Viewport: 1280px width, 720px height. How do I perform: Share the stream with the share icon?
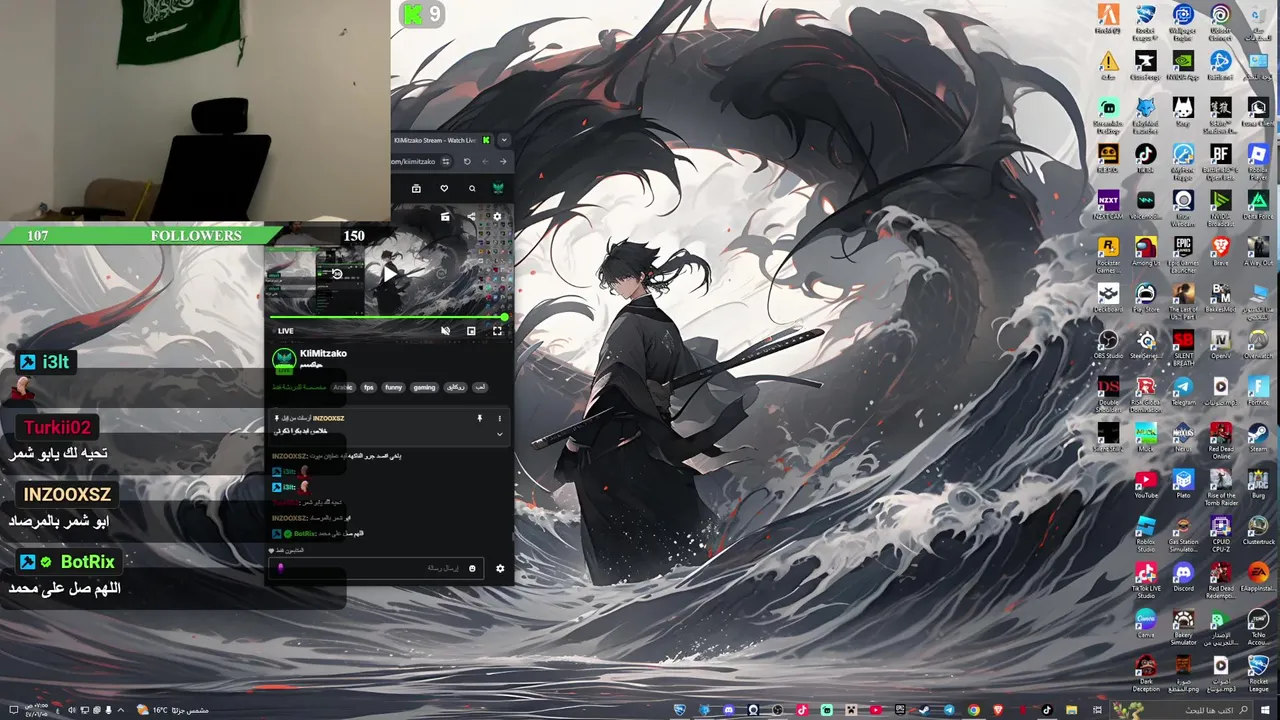(471, 216)
